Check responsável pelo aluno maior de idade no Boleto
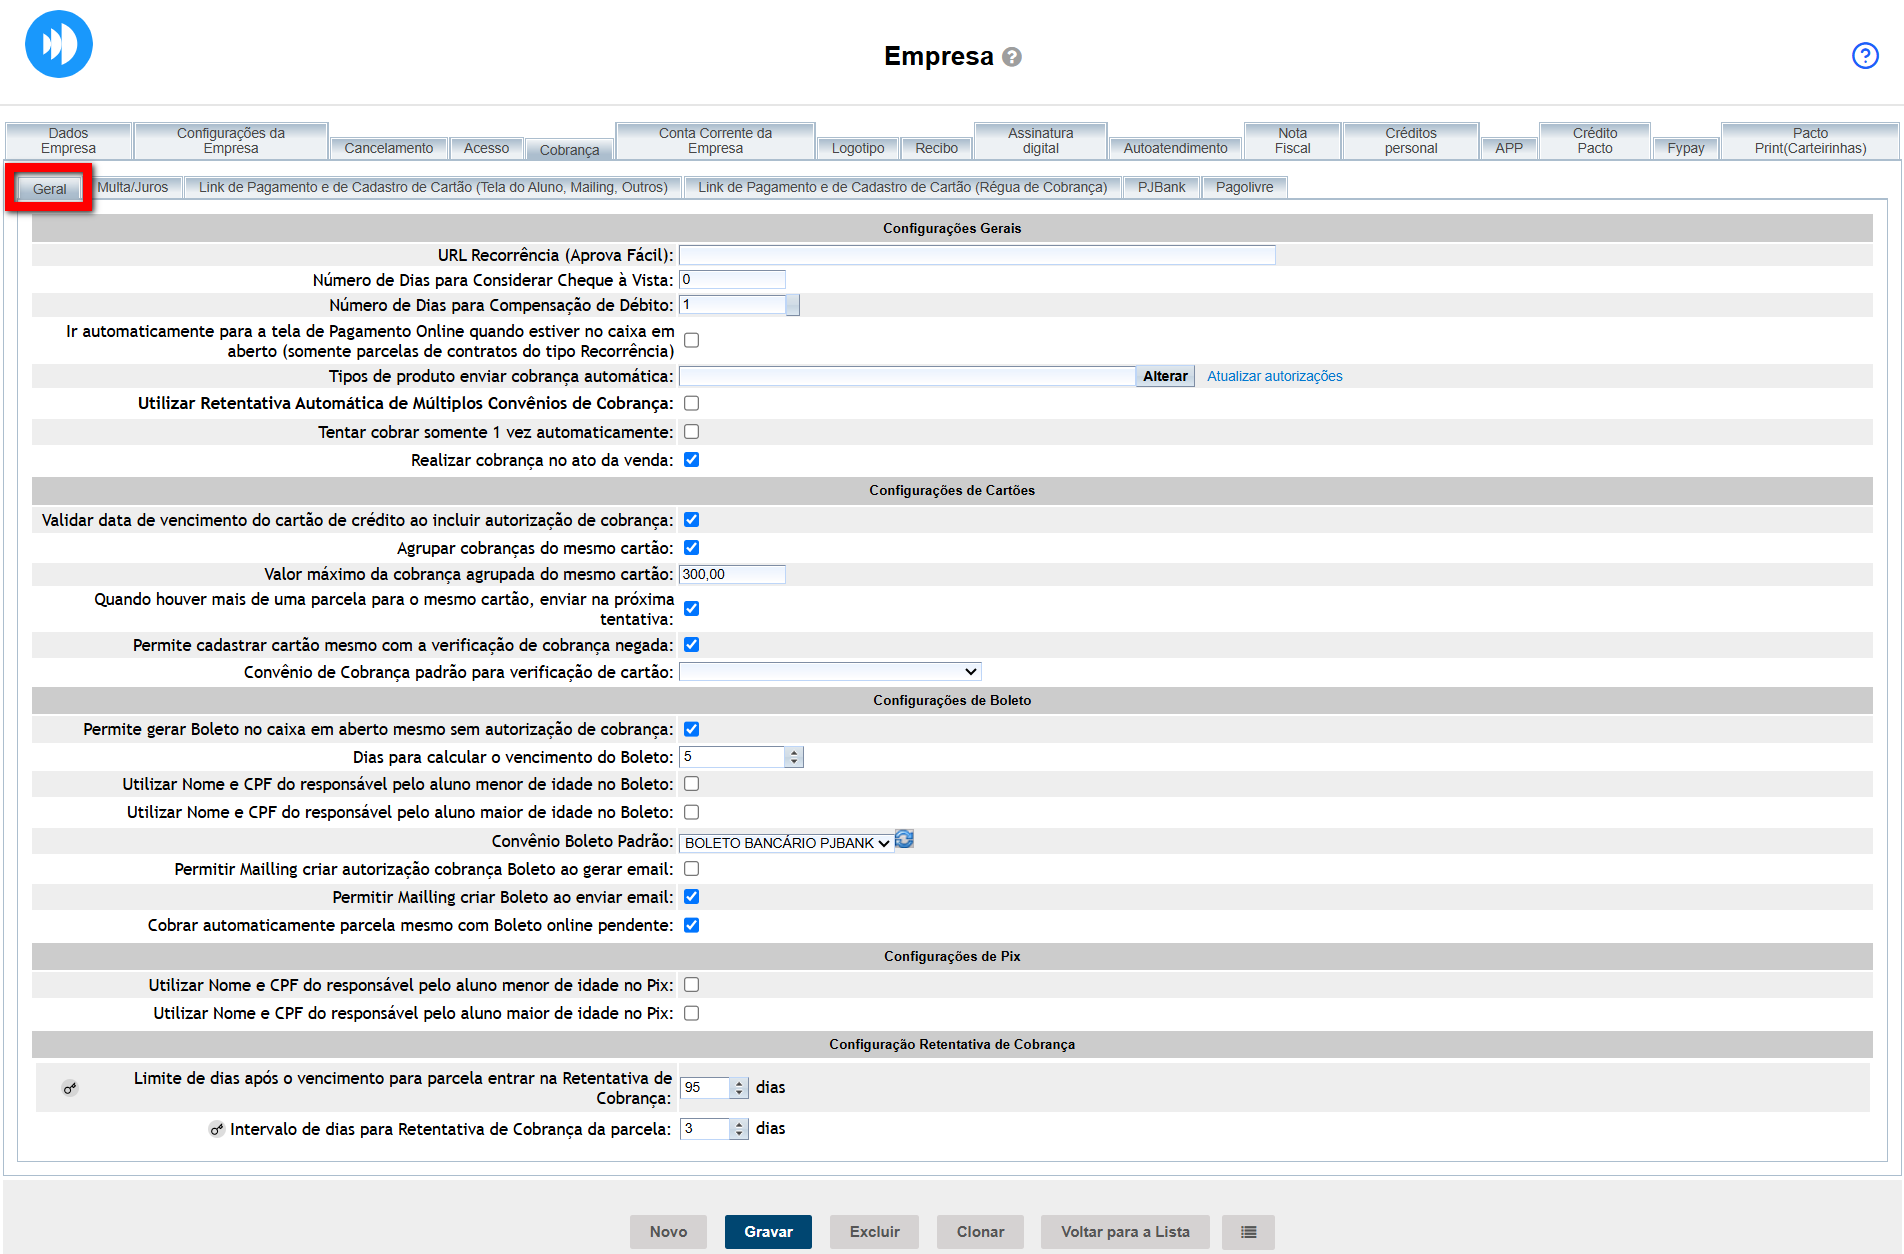Screen dimensions: 1904x1254 [691, 812]
